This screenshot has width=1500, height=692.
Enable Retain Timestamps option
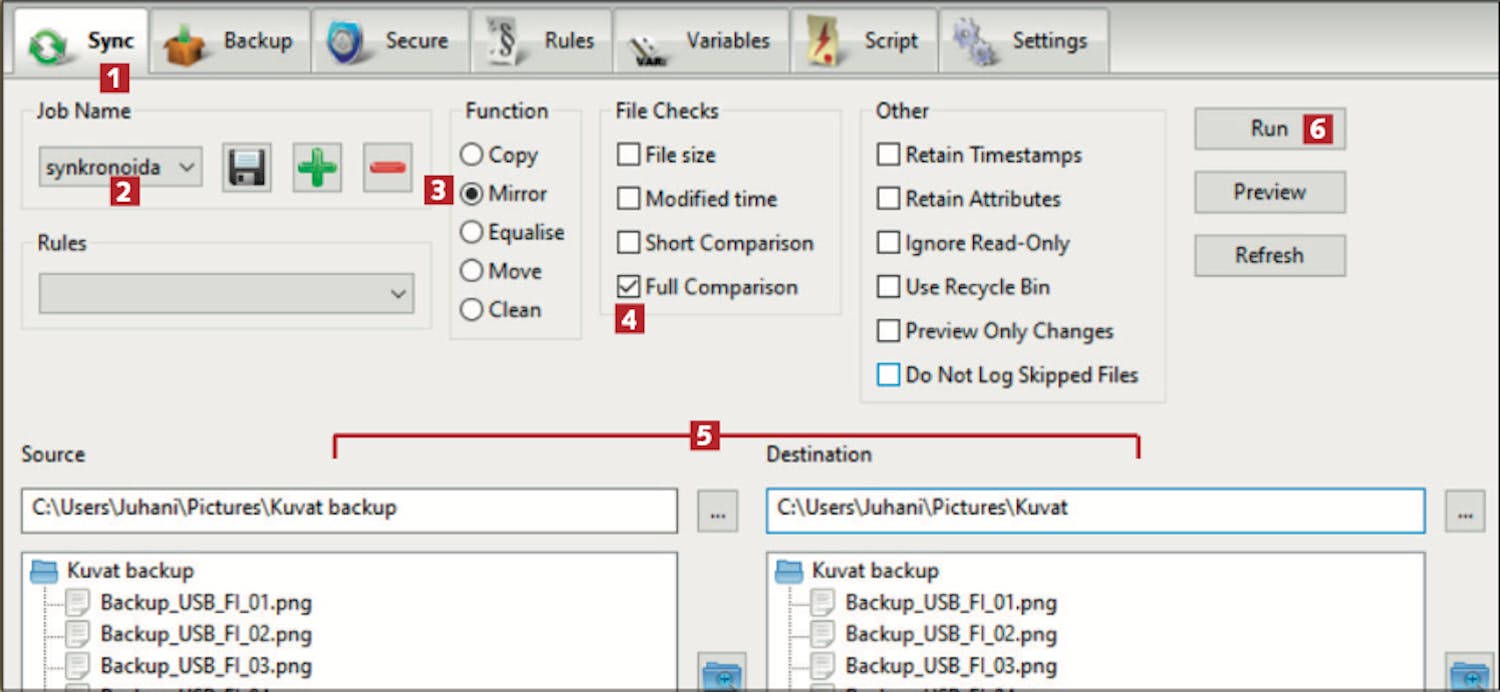[x=888, y=155]
